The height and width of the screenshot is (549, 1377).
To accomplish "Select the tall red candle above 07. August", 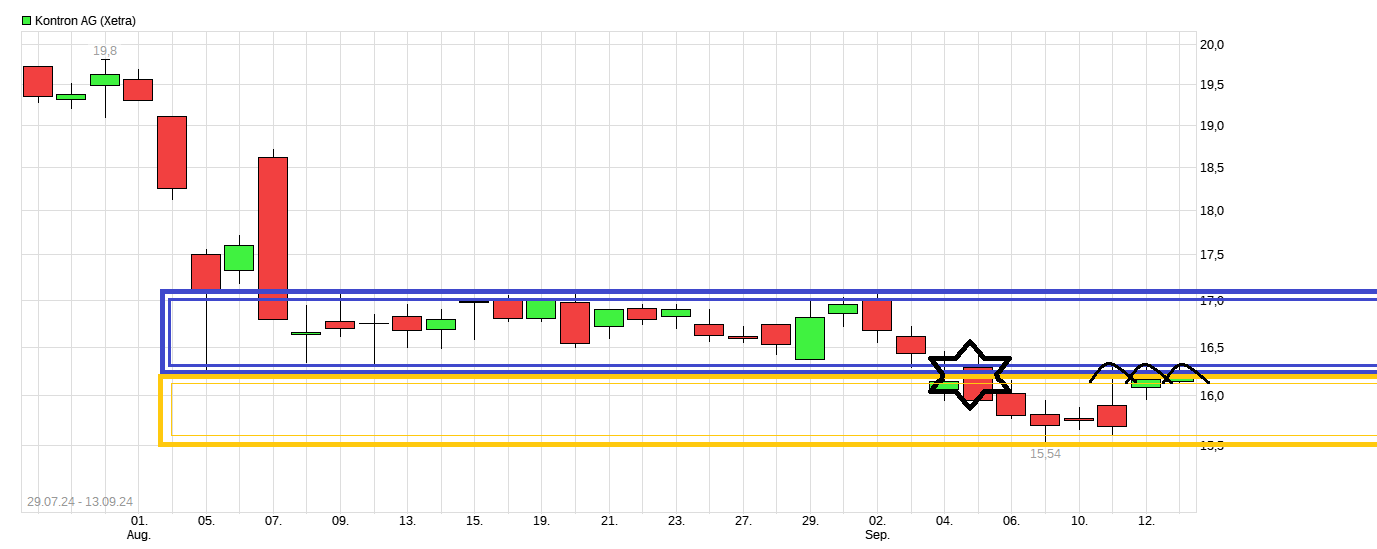I will point(273,238).
